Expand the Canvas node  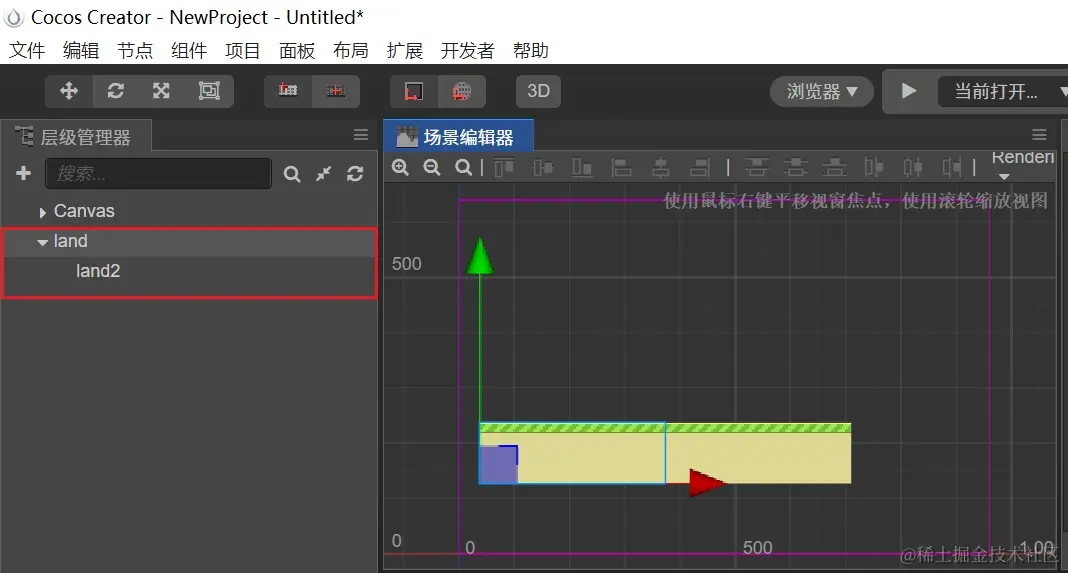42,213
